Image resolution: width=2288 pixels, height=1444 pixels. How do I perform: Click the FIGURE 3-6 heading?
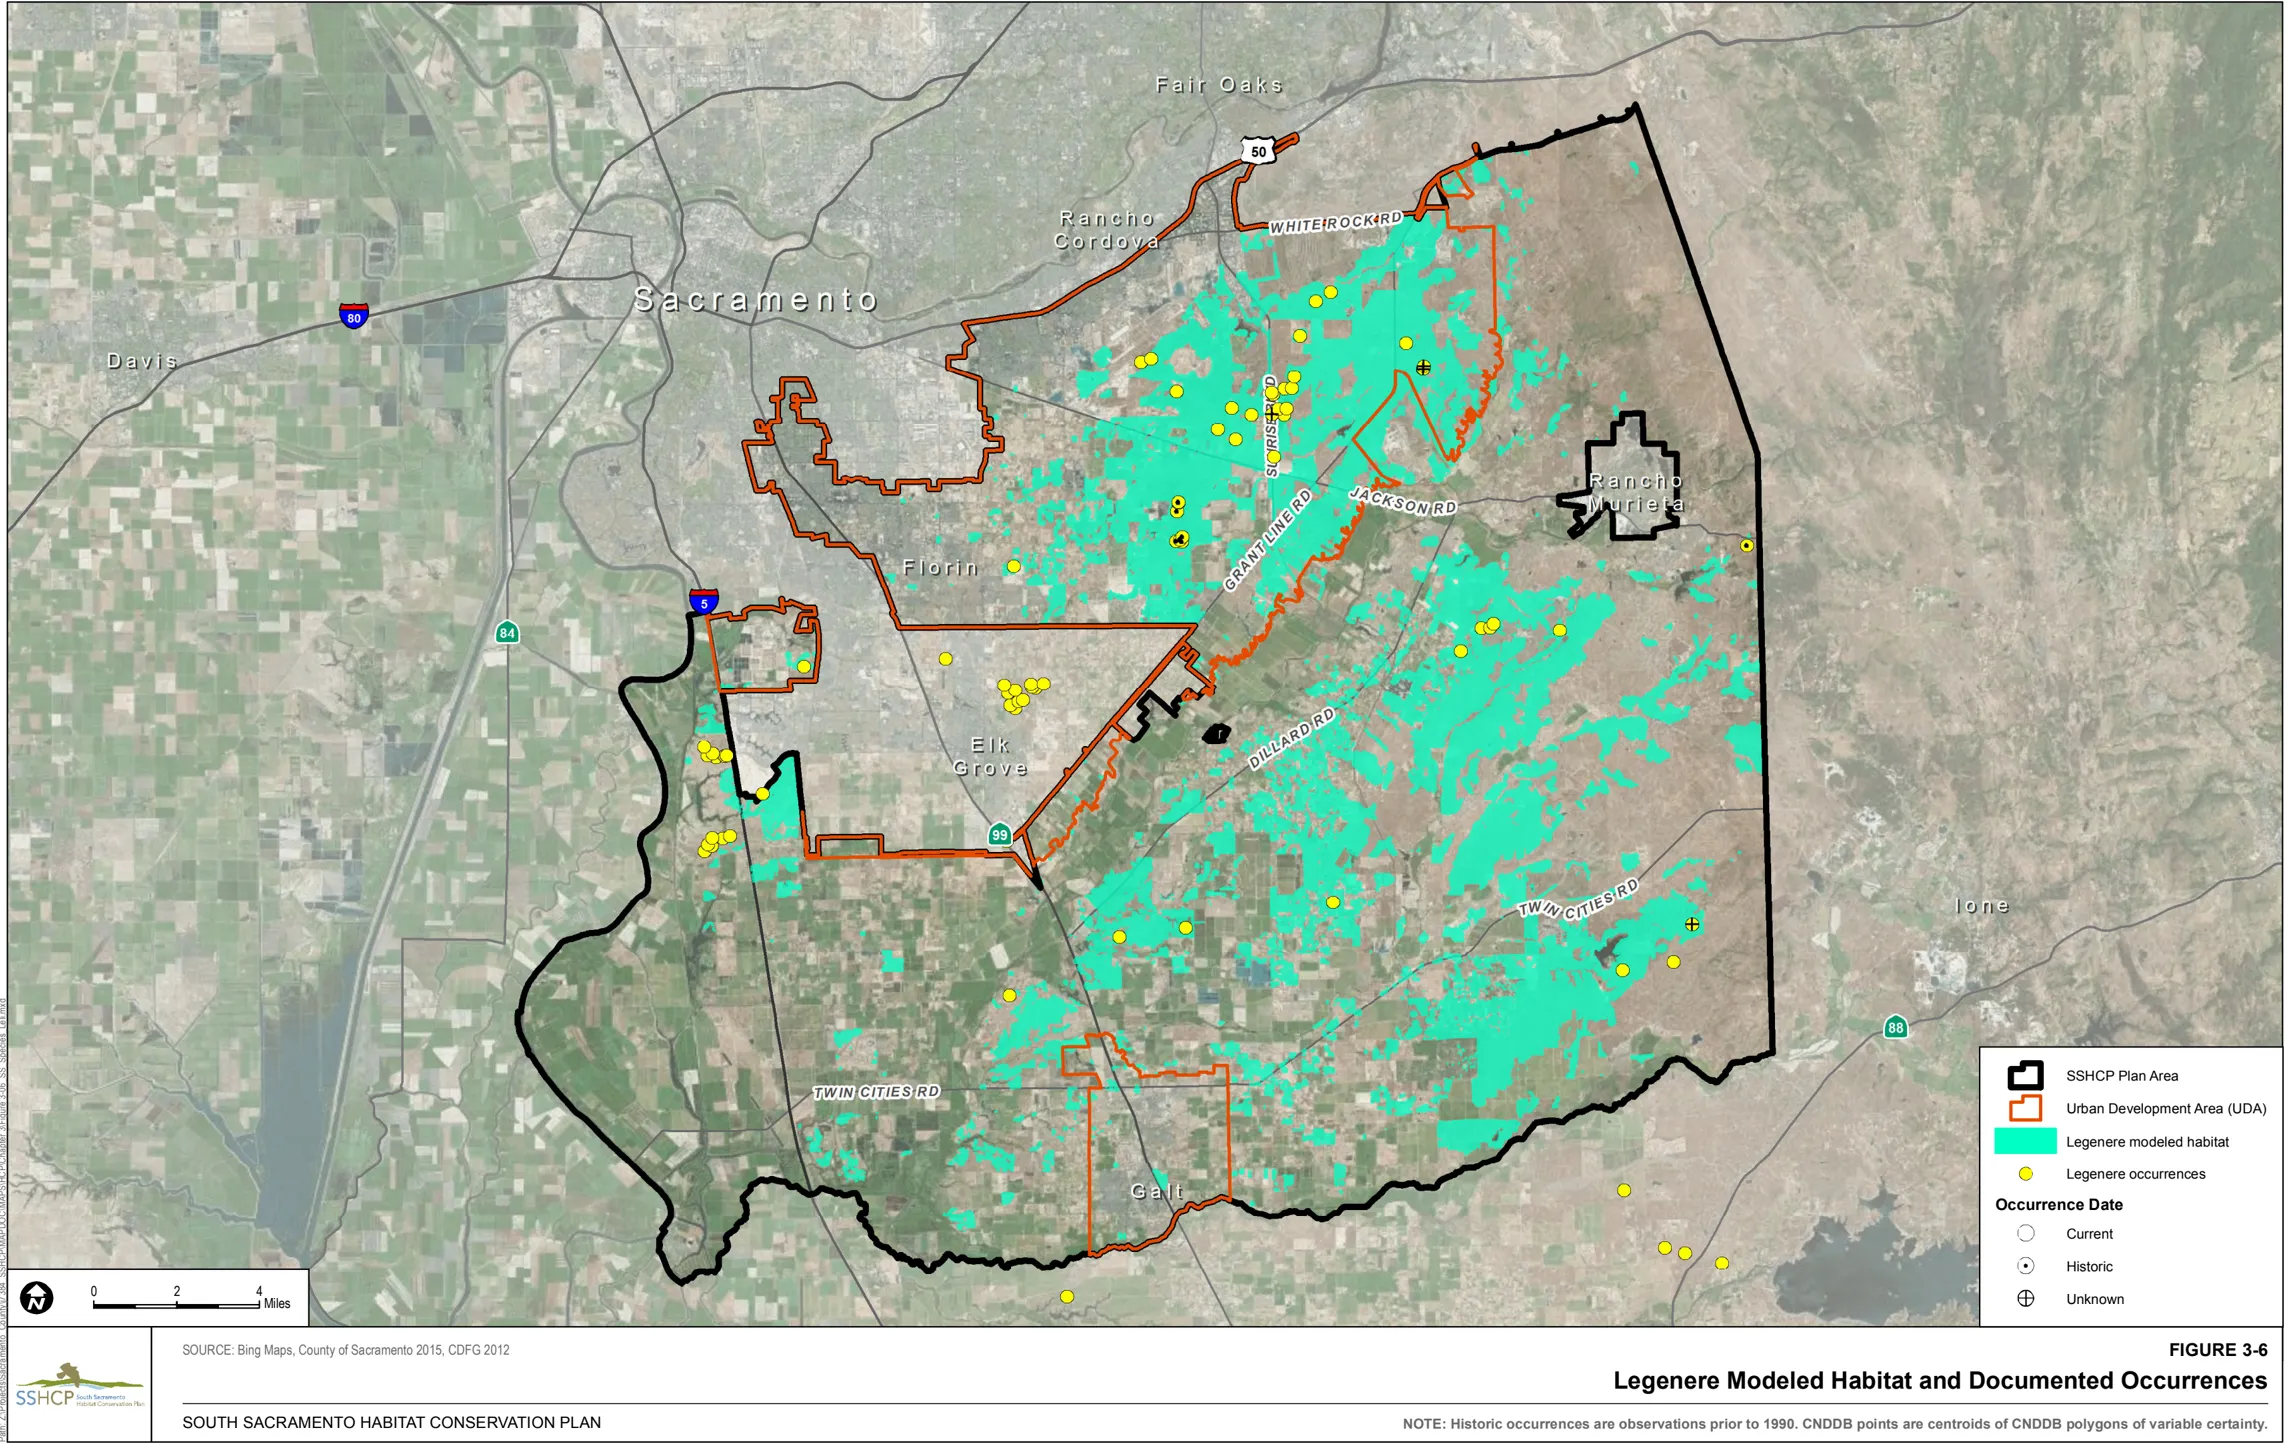(x=2217, y=1350)
